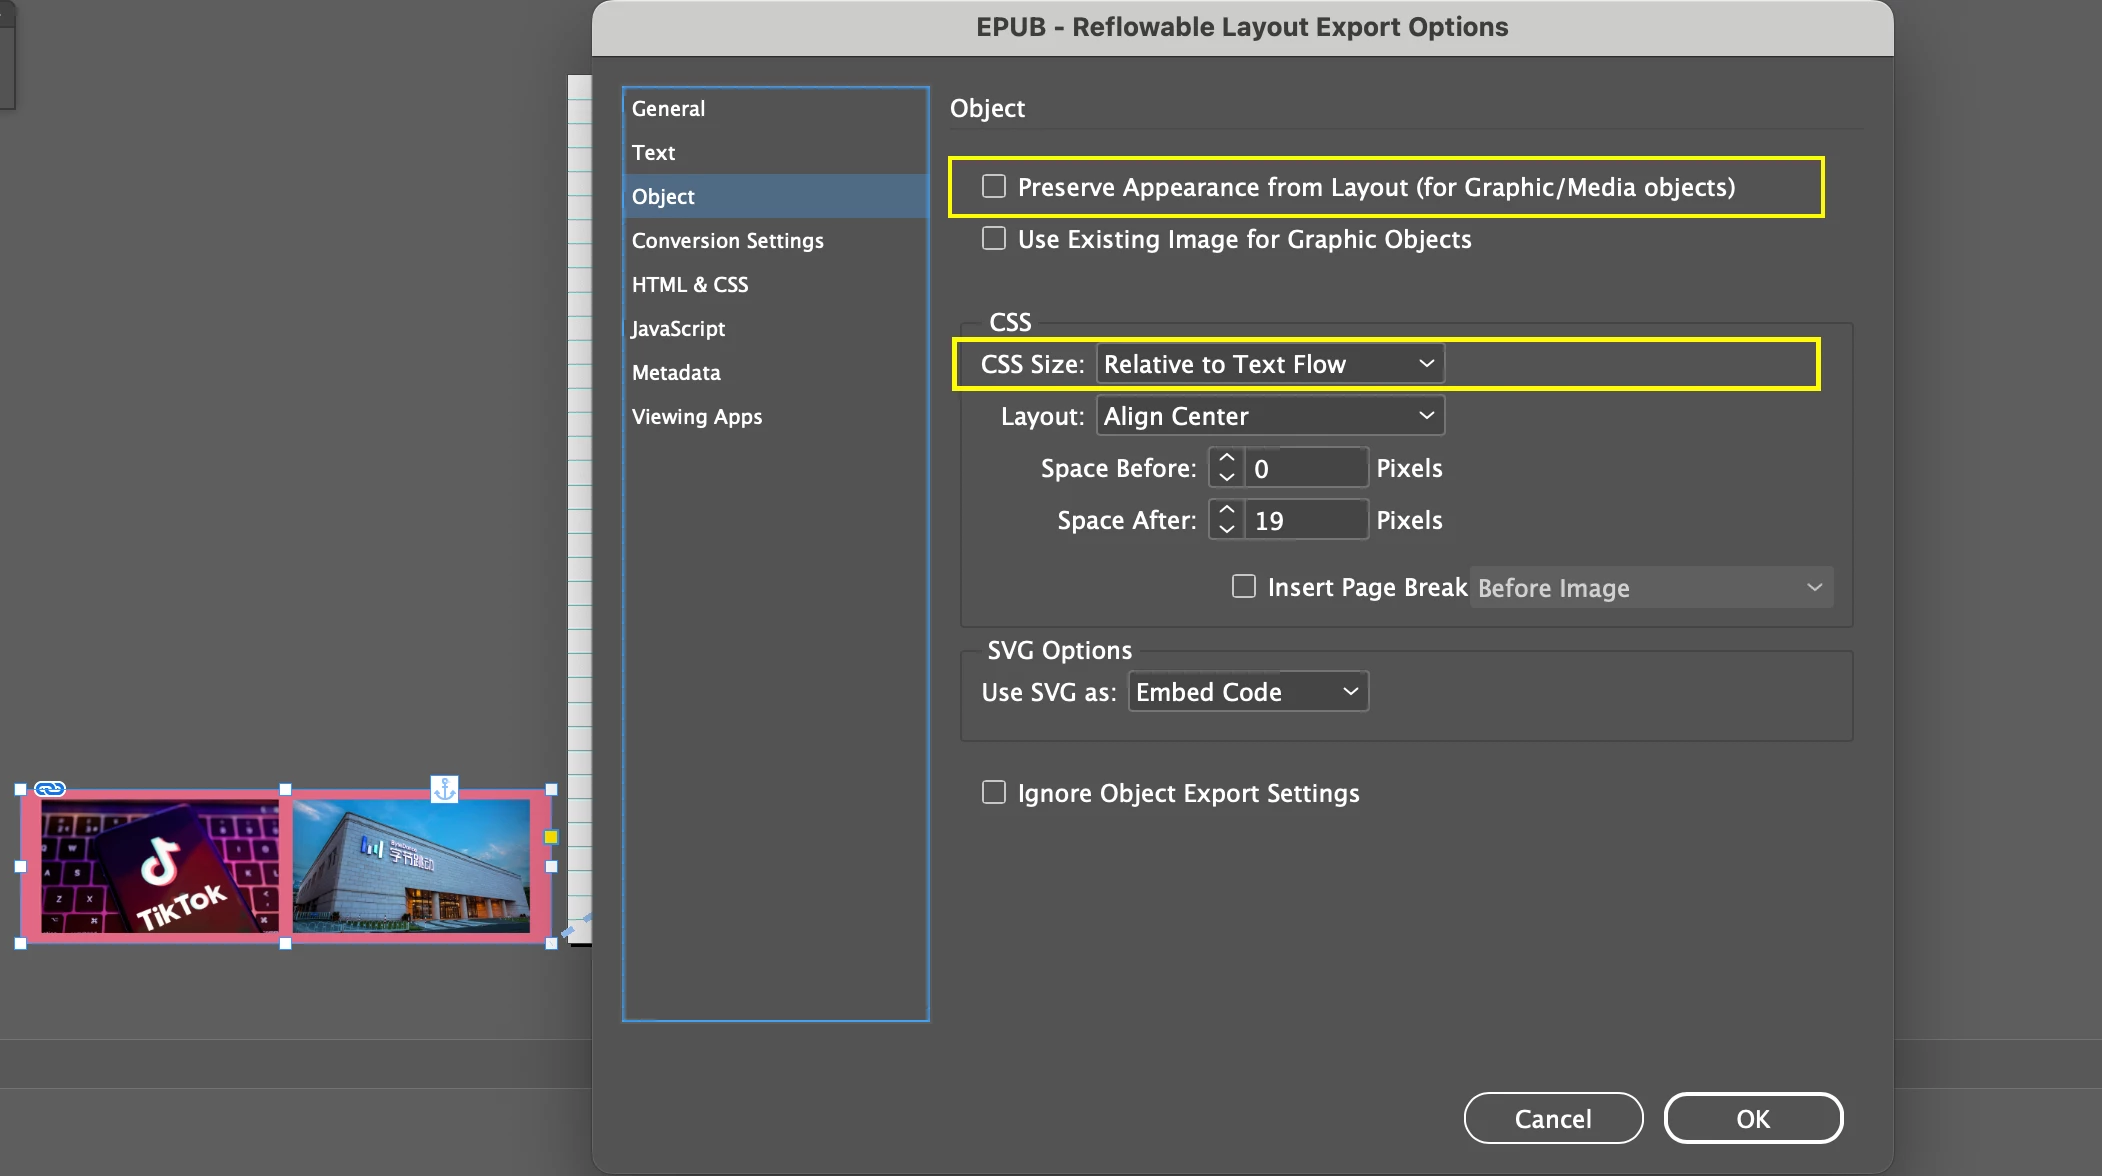Enable Ignore Object Export Settings
The height and width of the screenshot is (1176, 2102).
(993, 793)
